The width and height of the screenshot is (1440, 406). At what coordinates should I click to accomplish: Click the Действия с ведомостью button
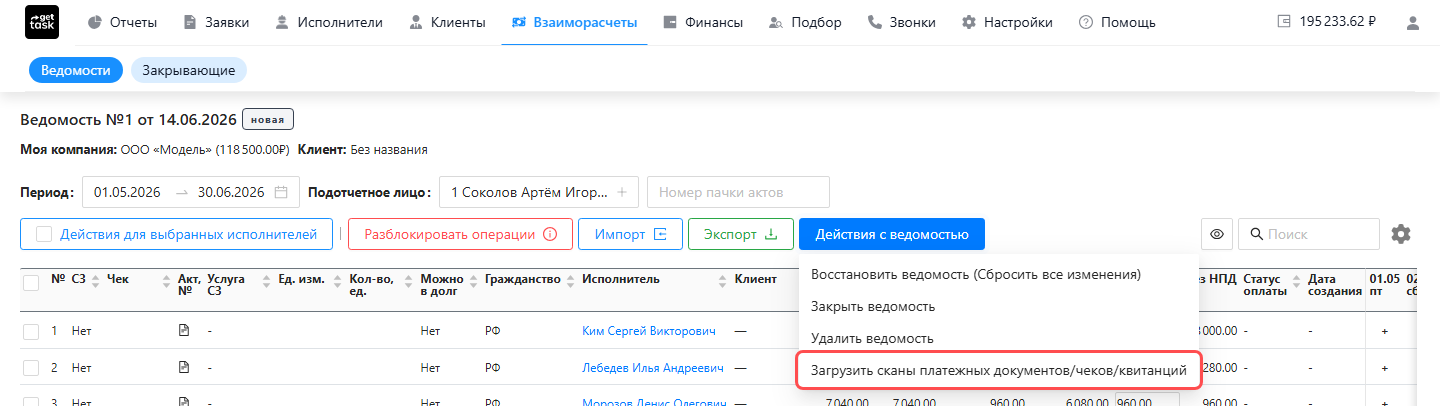click(892, 234)
